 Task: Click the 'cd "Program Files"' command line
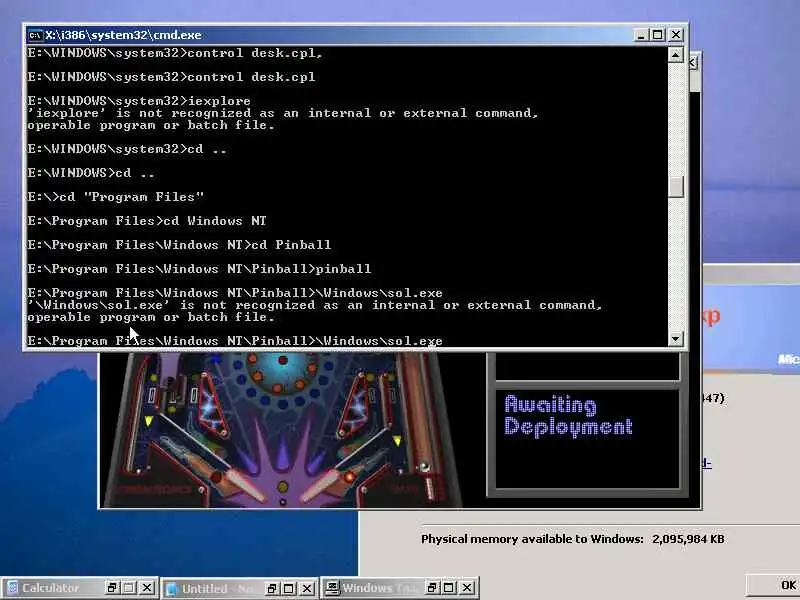click(x=115, y=197)
